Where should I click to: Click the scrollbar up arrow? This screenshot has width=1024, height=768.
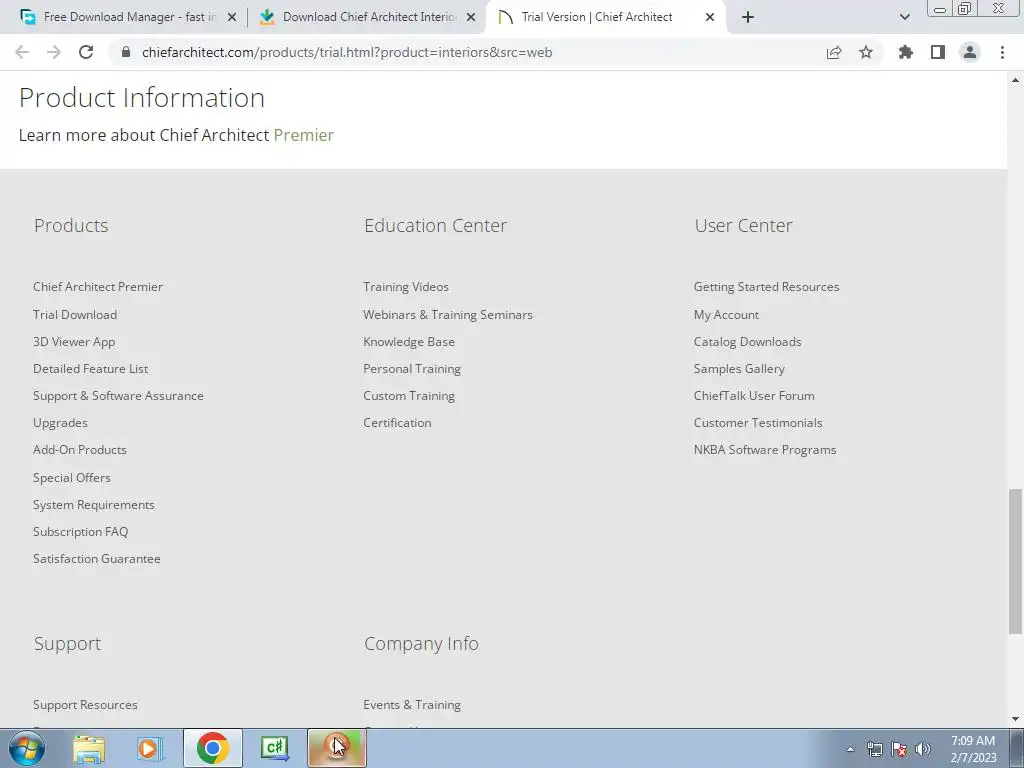pyautogui.click(x=1015, y=80)
